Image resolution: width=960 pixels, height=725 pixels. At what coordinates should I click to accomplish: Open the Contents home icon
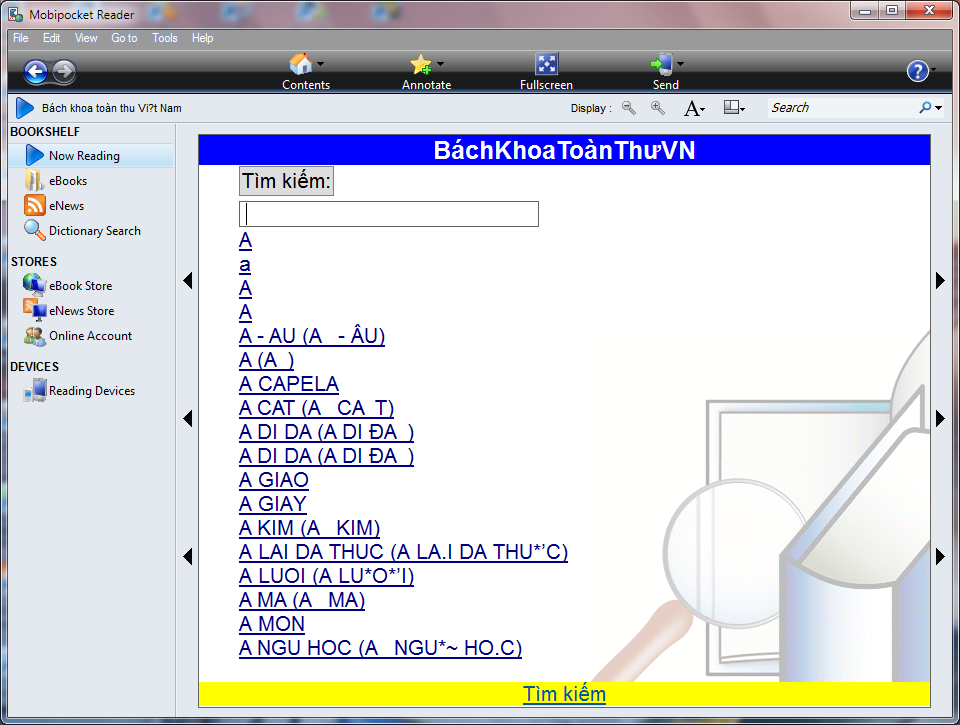[x=301, y=64]
